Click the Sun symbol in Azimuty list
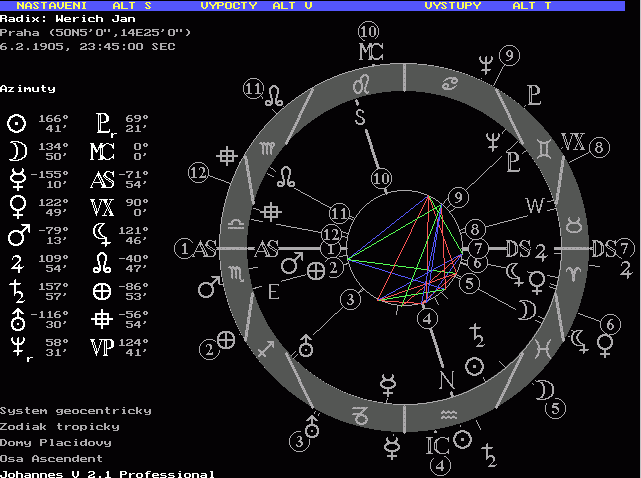 [x=16, y=123]
